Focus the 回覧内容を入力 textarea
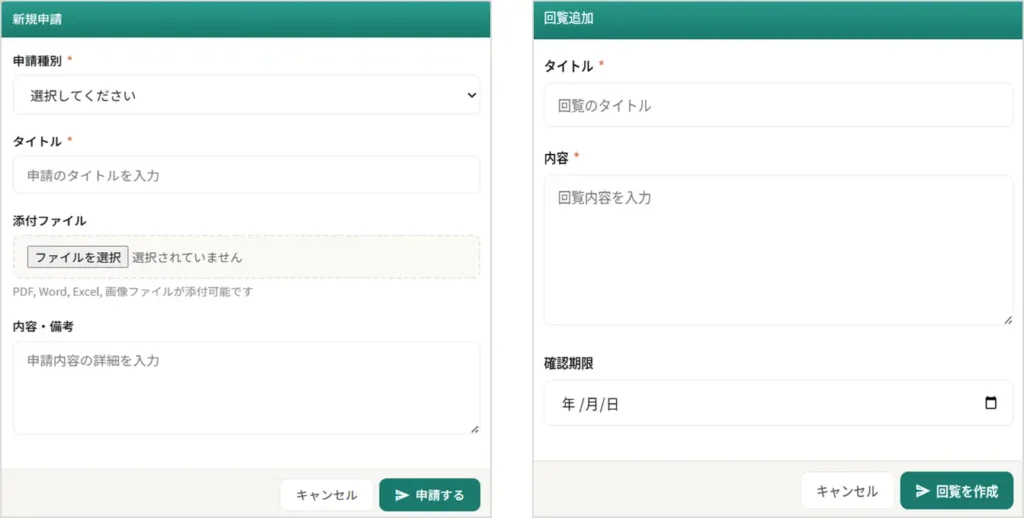 click(778, 250)
